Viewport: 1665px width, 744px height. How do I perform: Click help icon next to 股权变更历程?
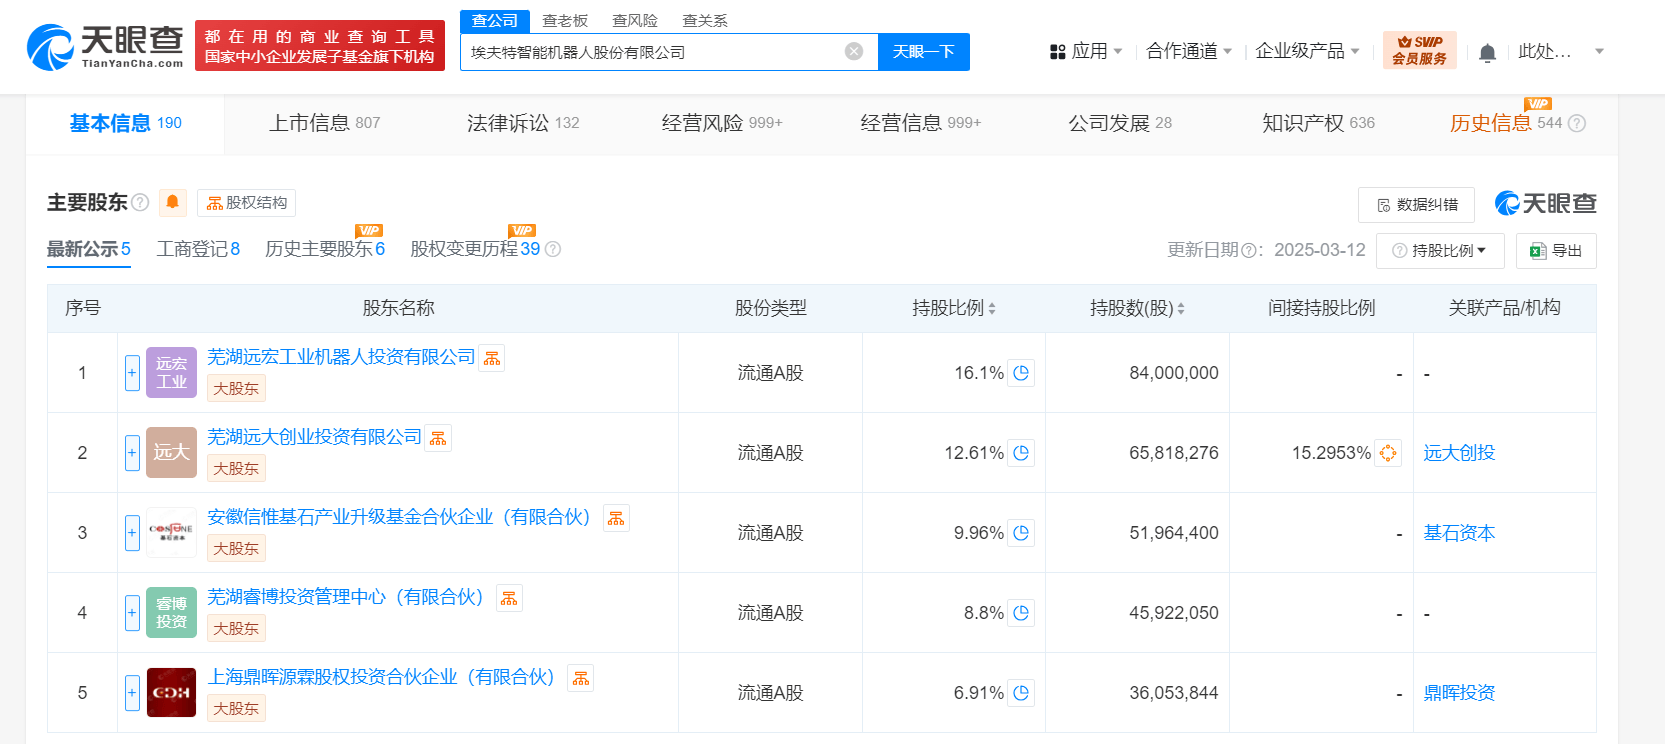553,249
